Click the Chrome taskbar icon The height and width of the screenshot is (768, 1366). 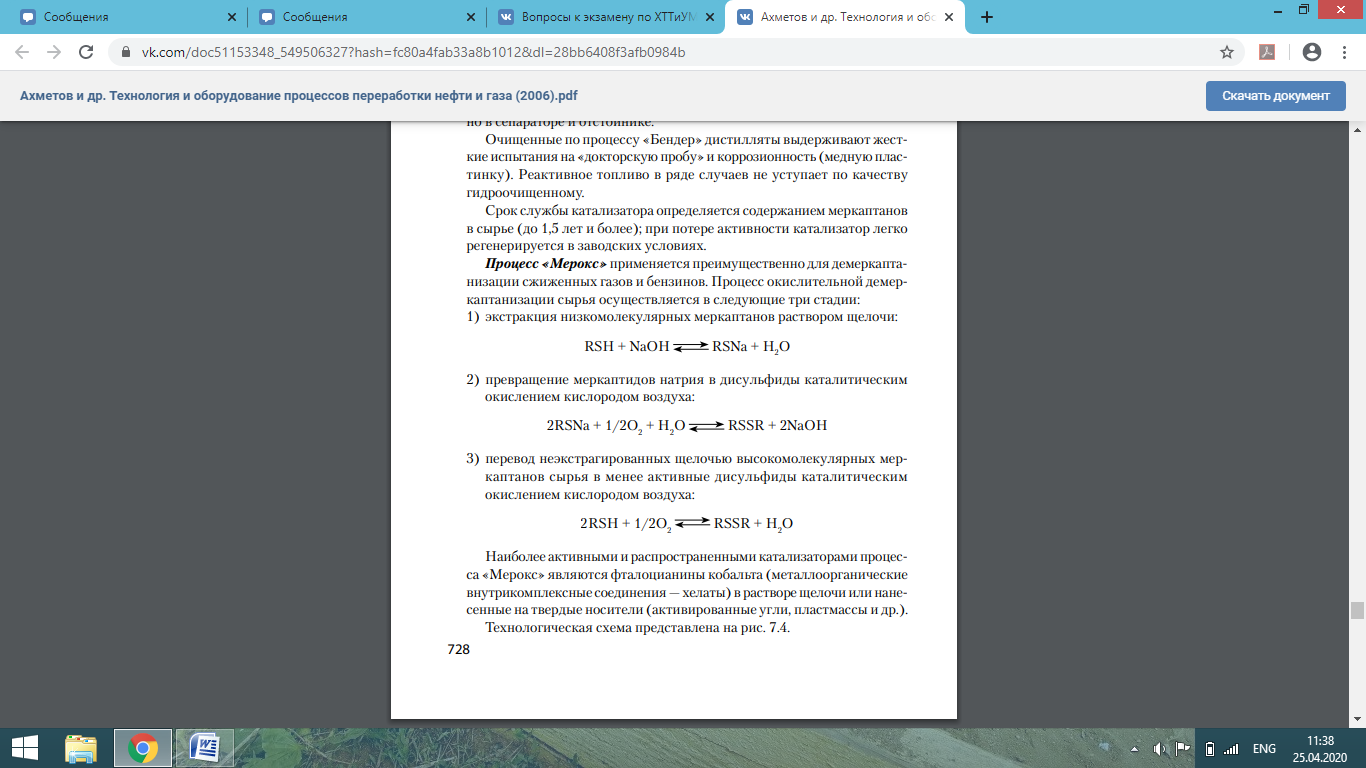[x=142, y=748]
